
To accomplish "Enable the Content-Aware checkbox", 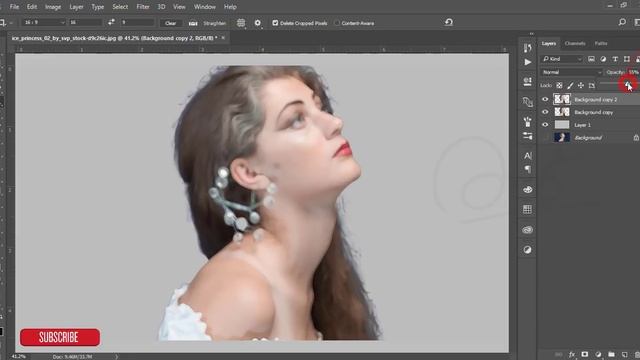I will [x=337, y=23].
